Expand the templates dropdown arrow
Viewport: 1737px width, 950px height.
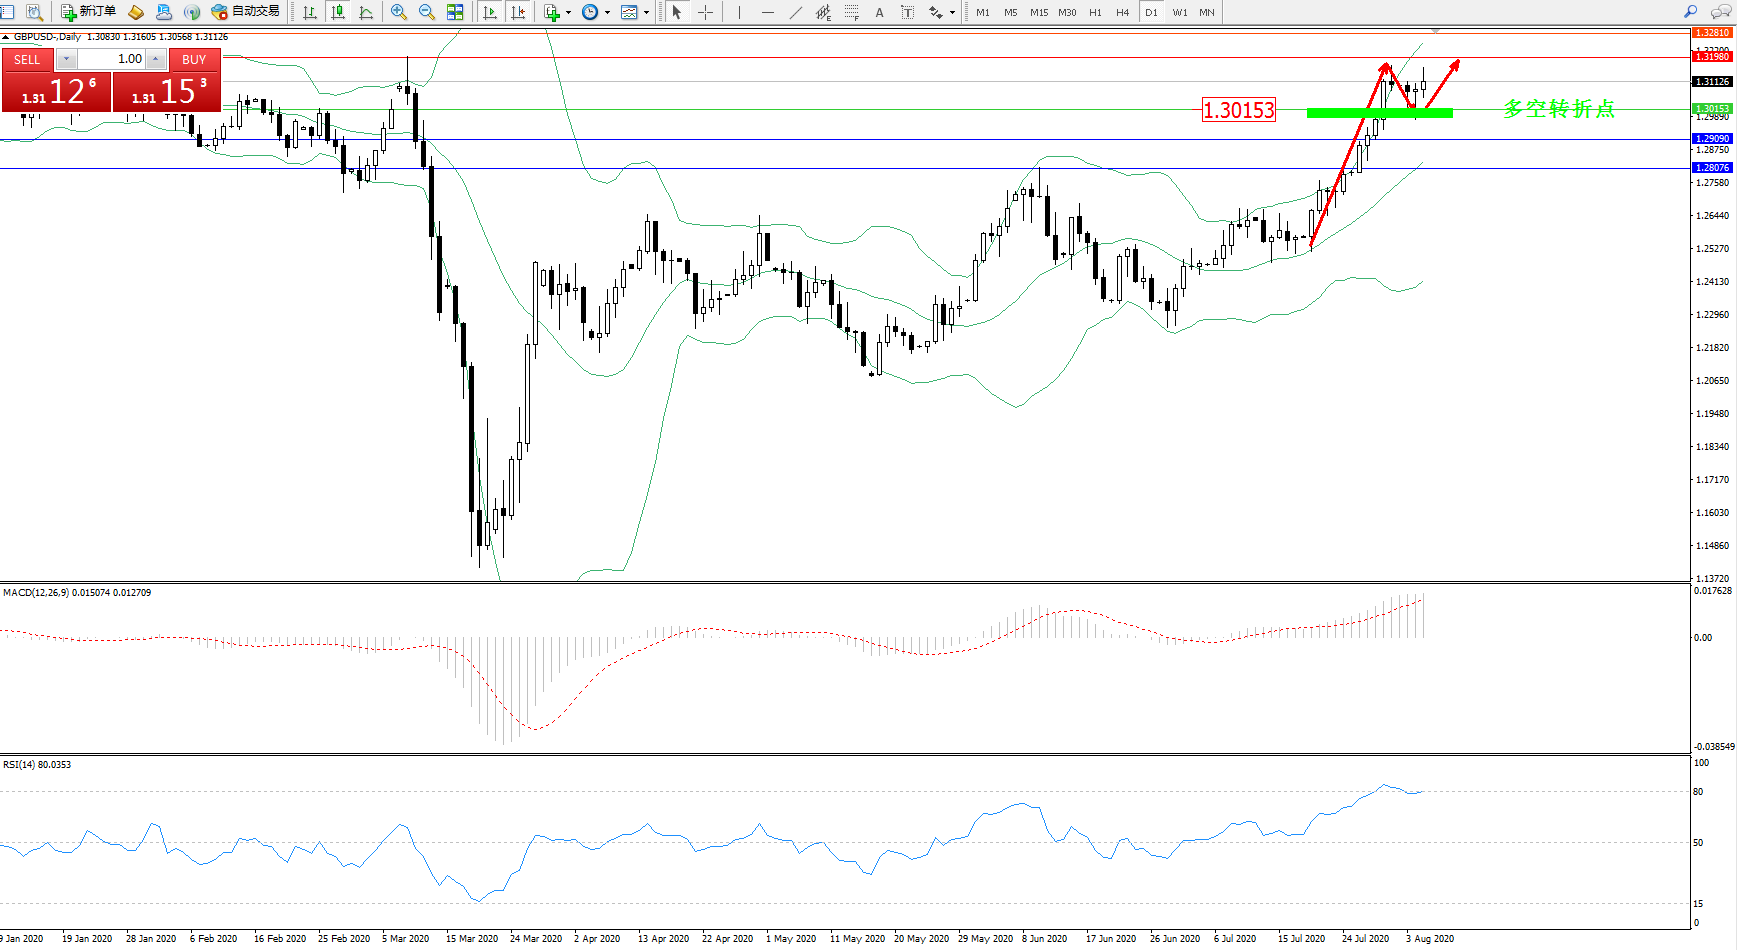coord(646,13)
